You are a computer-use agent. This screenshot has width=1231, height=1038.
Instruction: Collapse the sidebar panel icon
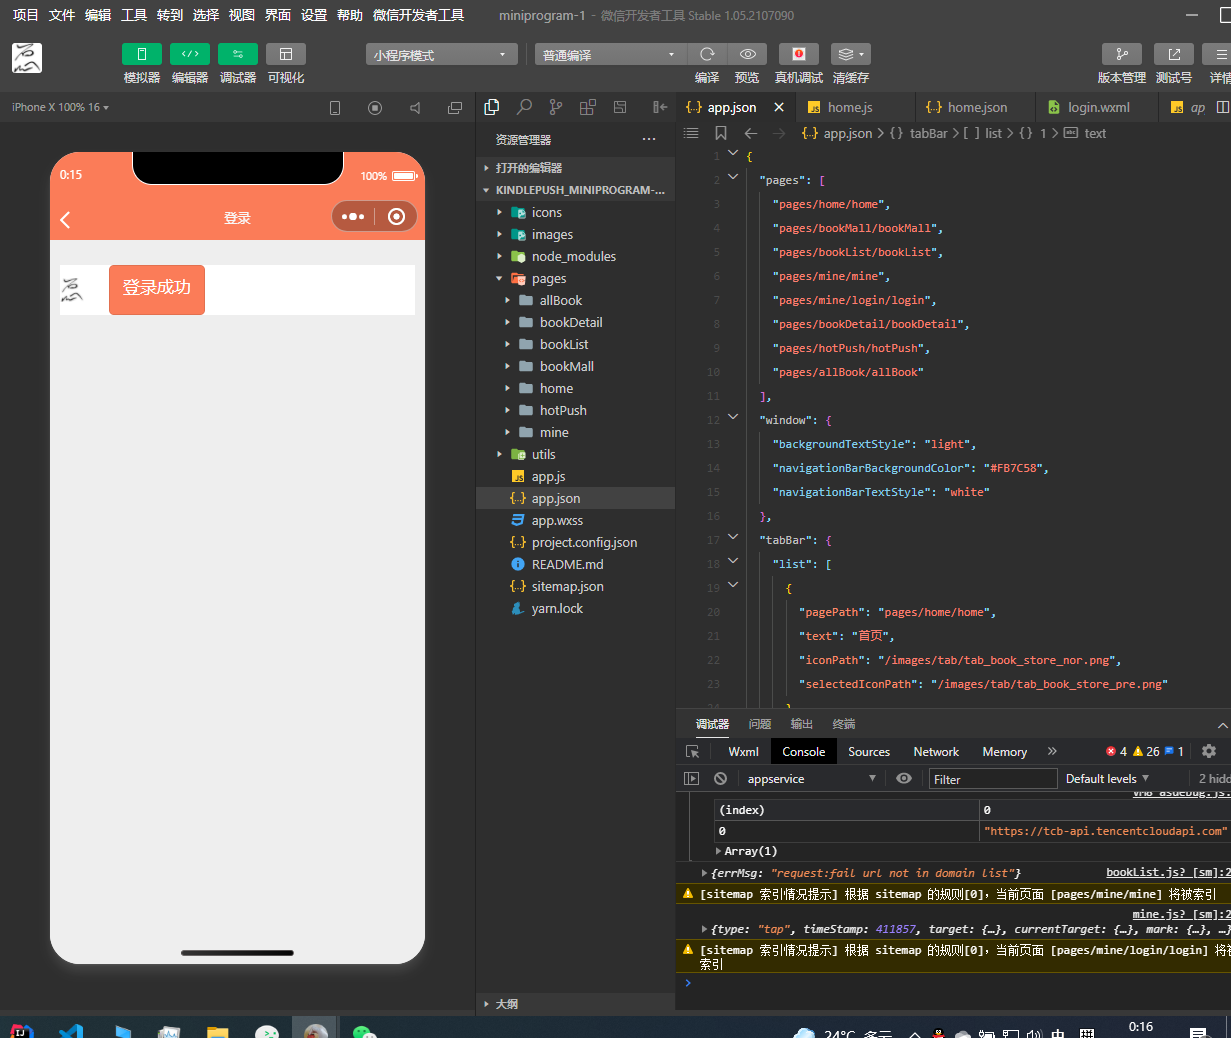[660, 107]
